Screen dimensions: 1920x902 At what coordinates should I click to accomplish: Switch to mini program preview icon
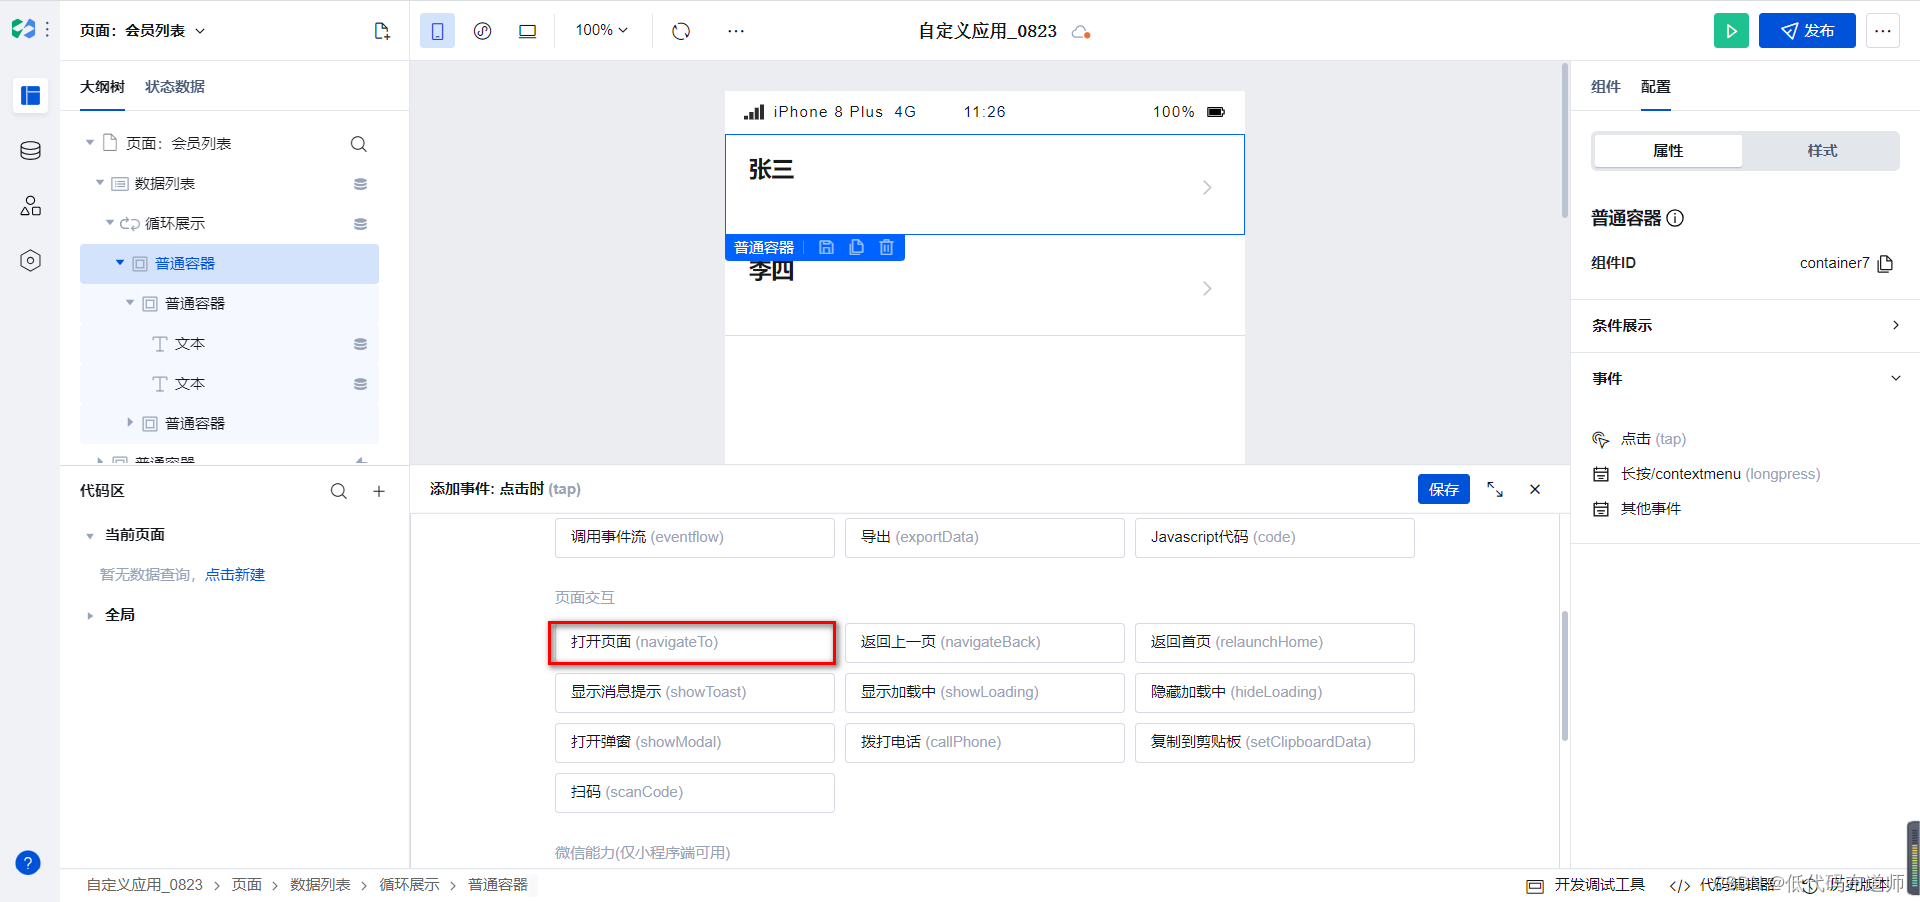pyautogui.click(x=482, y=31)
